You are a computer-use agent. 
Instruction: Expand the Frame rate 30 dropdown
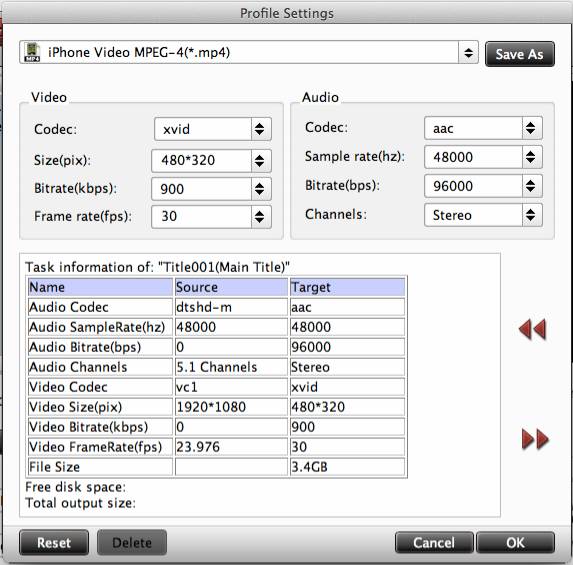pos(211,217)
